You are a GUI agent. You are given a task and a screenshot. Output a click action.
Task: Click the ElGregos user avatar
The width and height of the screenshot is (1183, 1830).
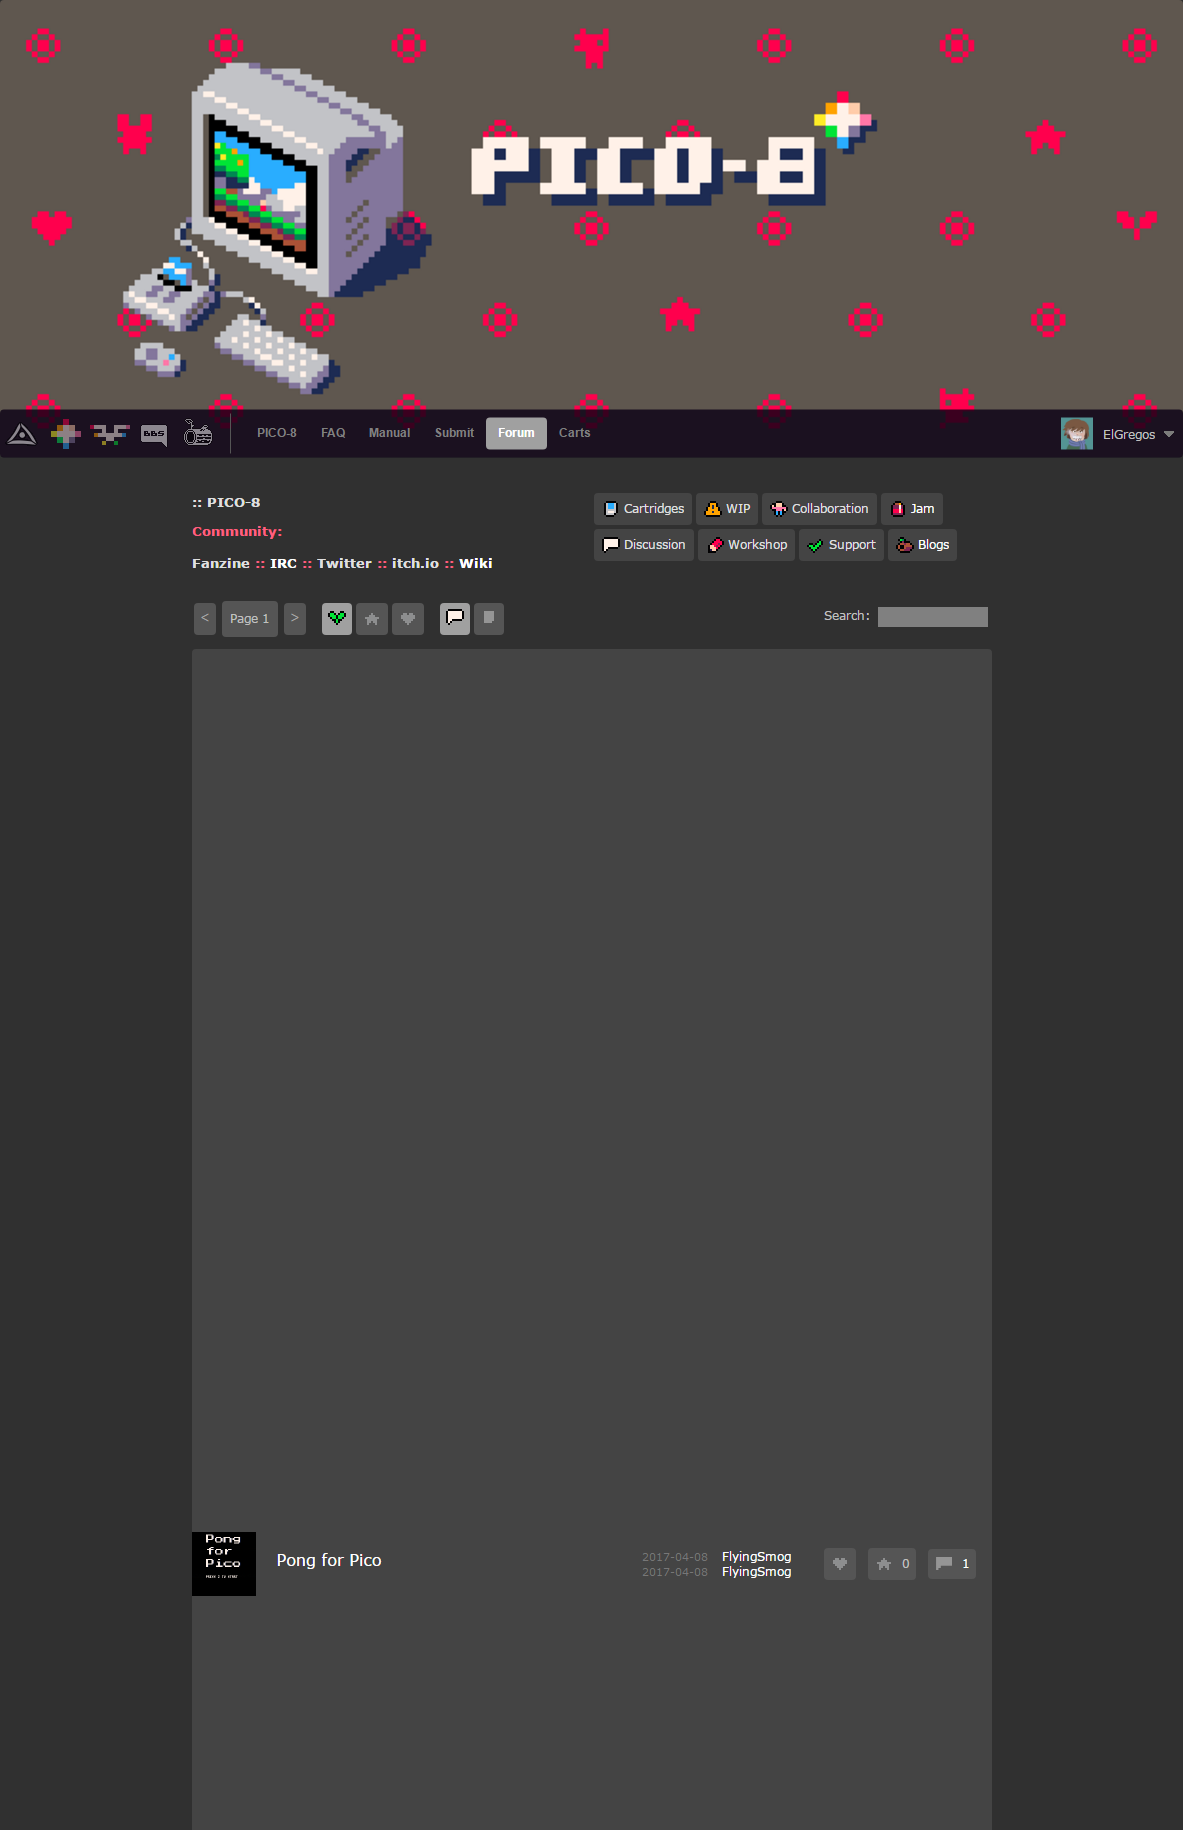(1077, 434)
